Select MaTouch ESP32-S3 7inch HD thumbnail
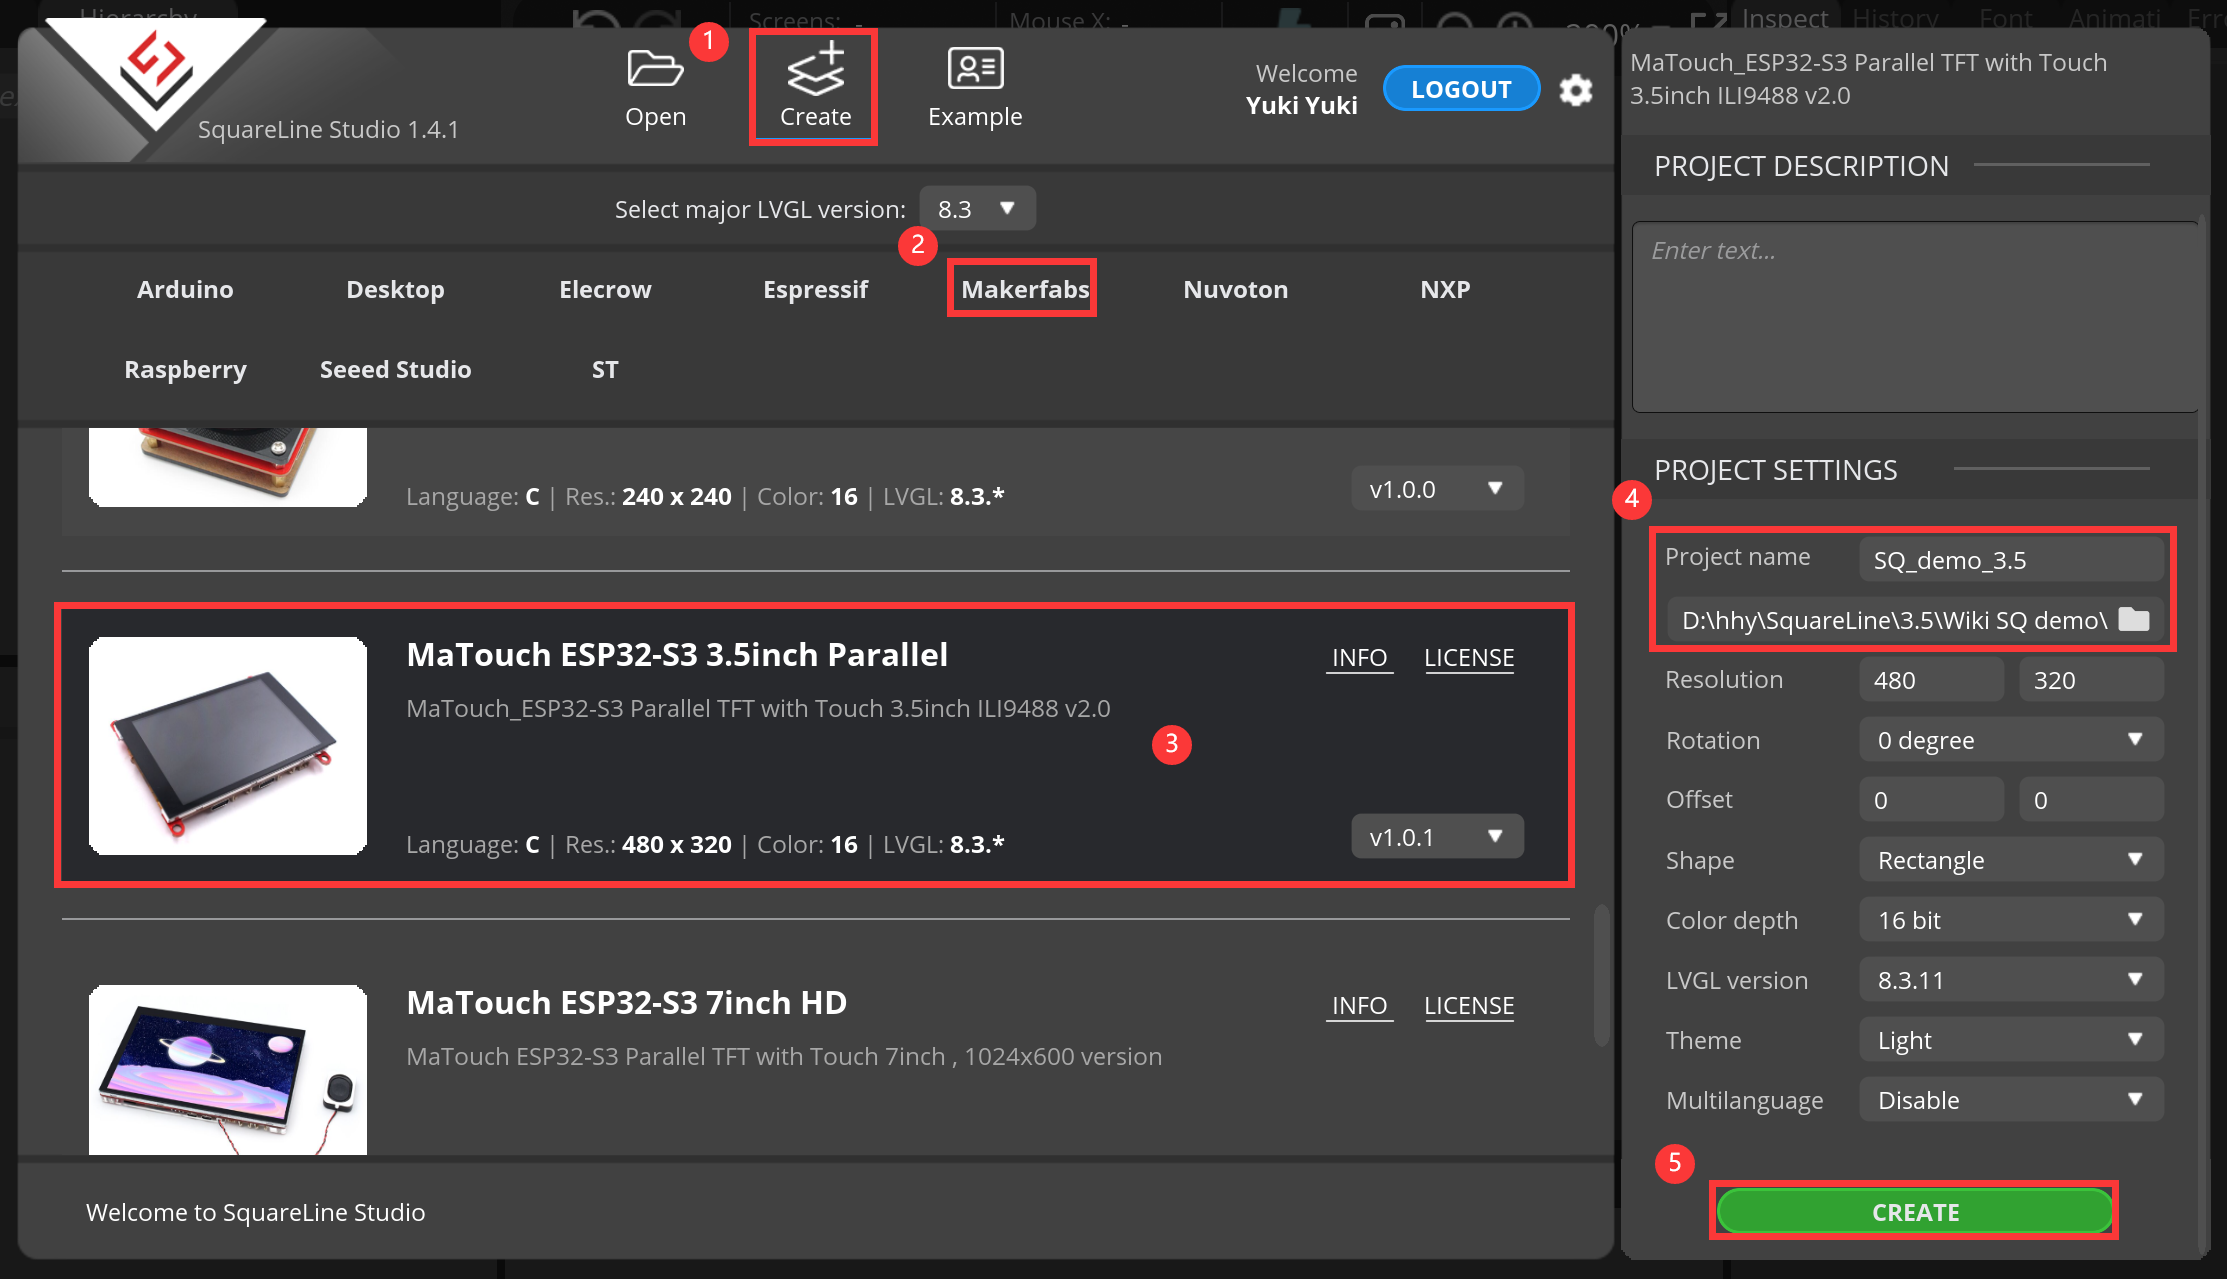2227x1279 pixels. [x=228, y=1070]
